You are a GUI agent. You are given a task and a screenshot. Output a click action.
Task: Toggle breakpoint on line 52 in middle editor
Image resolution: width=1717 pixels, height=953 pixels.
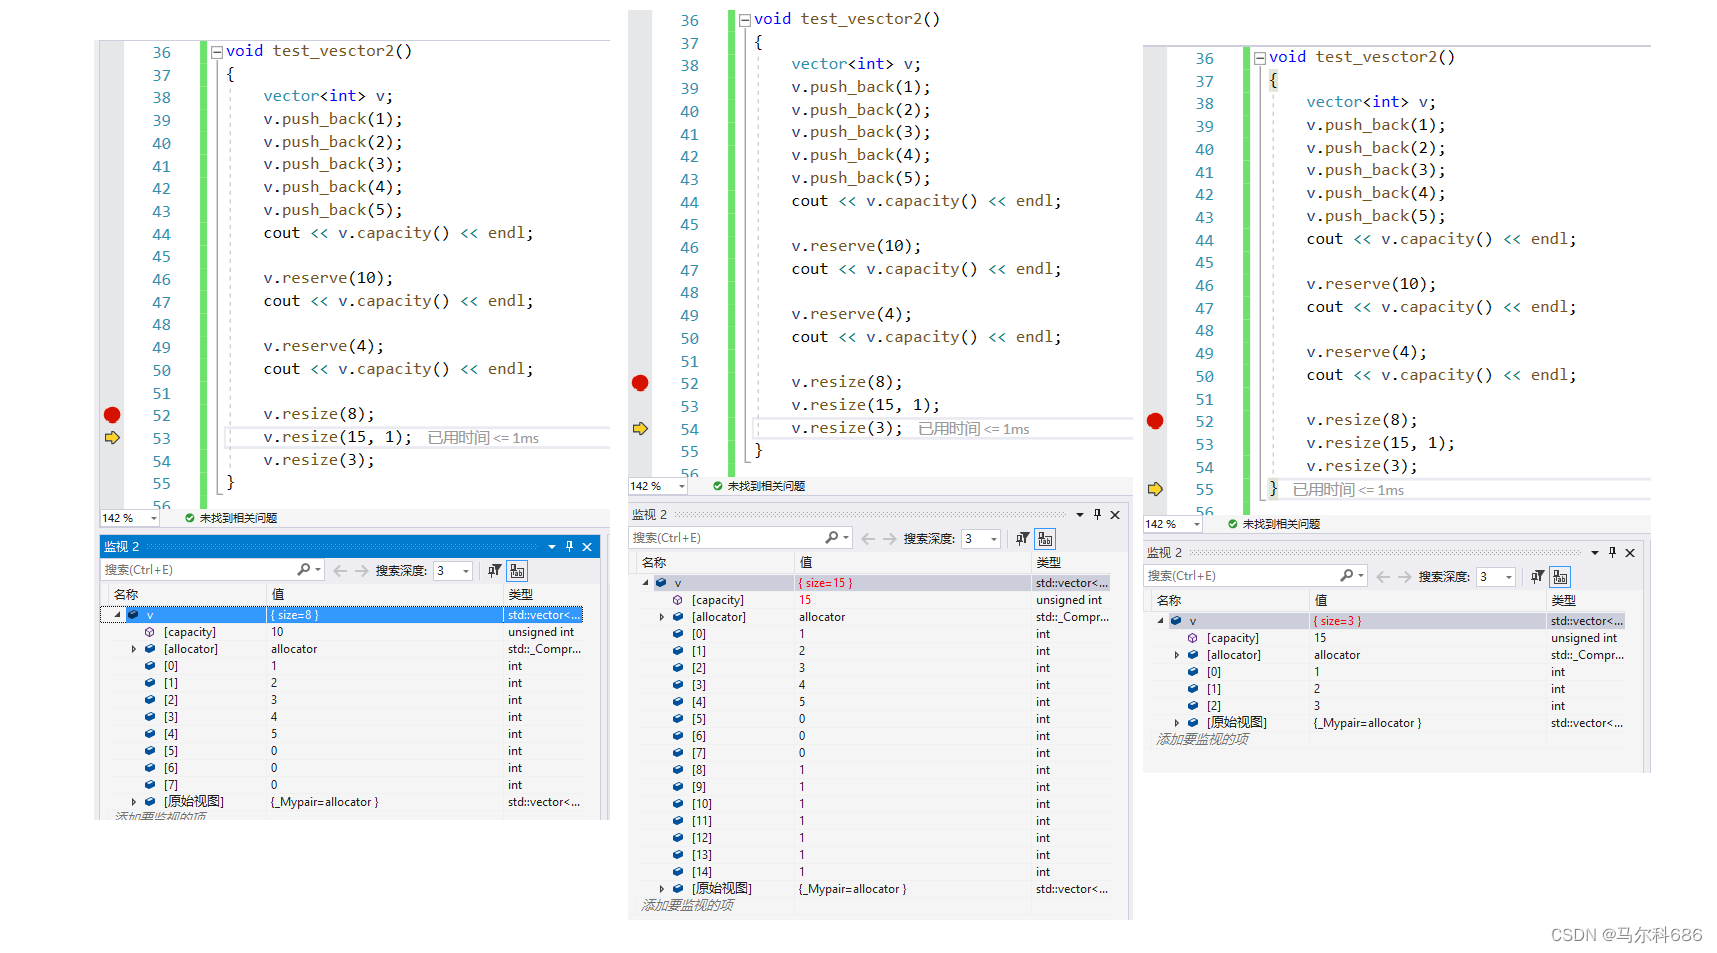640,383
